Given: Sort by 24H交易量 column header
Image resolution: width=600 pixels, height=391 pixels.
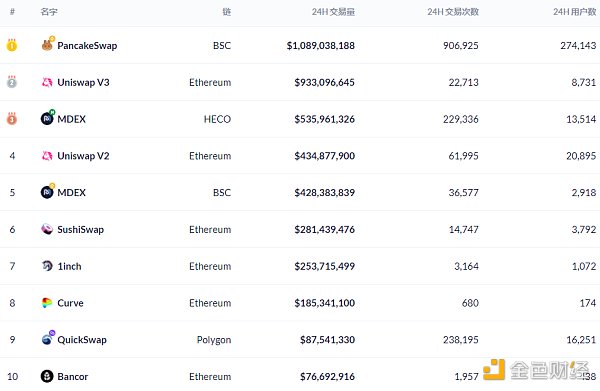Looking at the screenshot, I should coord(333,12).
